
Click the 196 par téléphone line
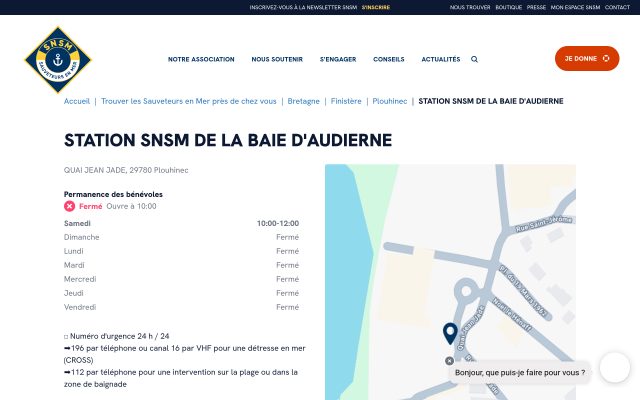[x=184, y=354]
